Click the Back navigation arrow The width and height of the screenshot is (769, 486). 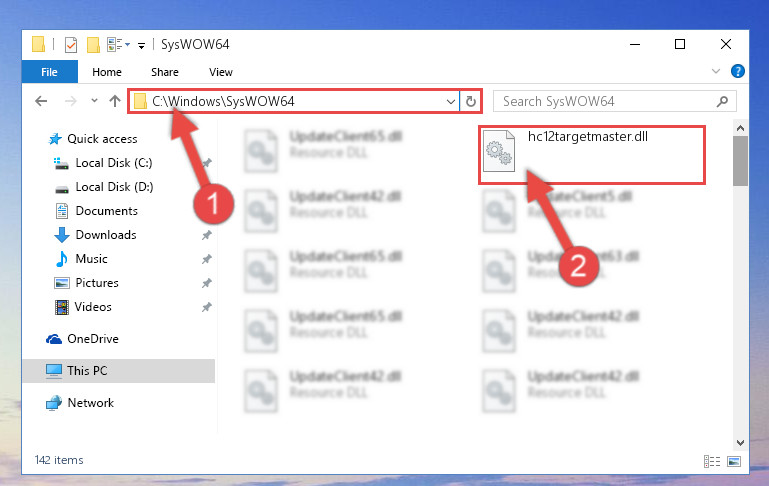(x=41, y=101)
